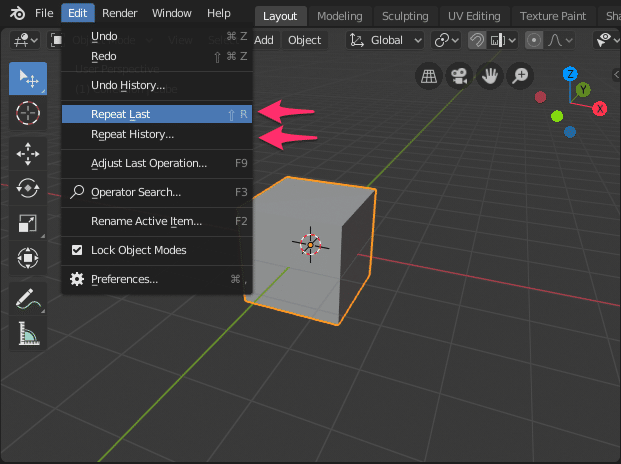Open the Render menu
Screen dimensions: 621x464
(120, 13)
